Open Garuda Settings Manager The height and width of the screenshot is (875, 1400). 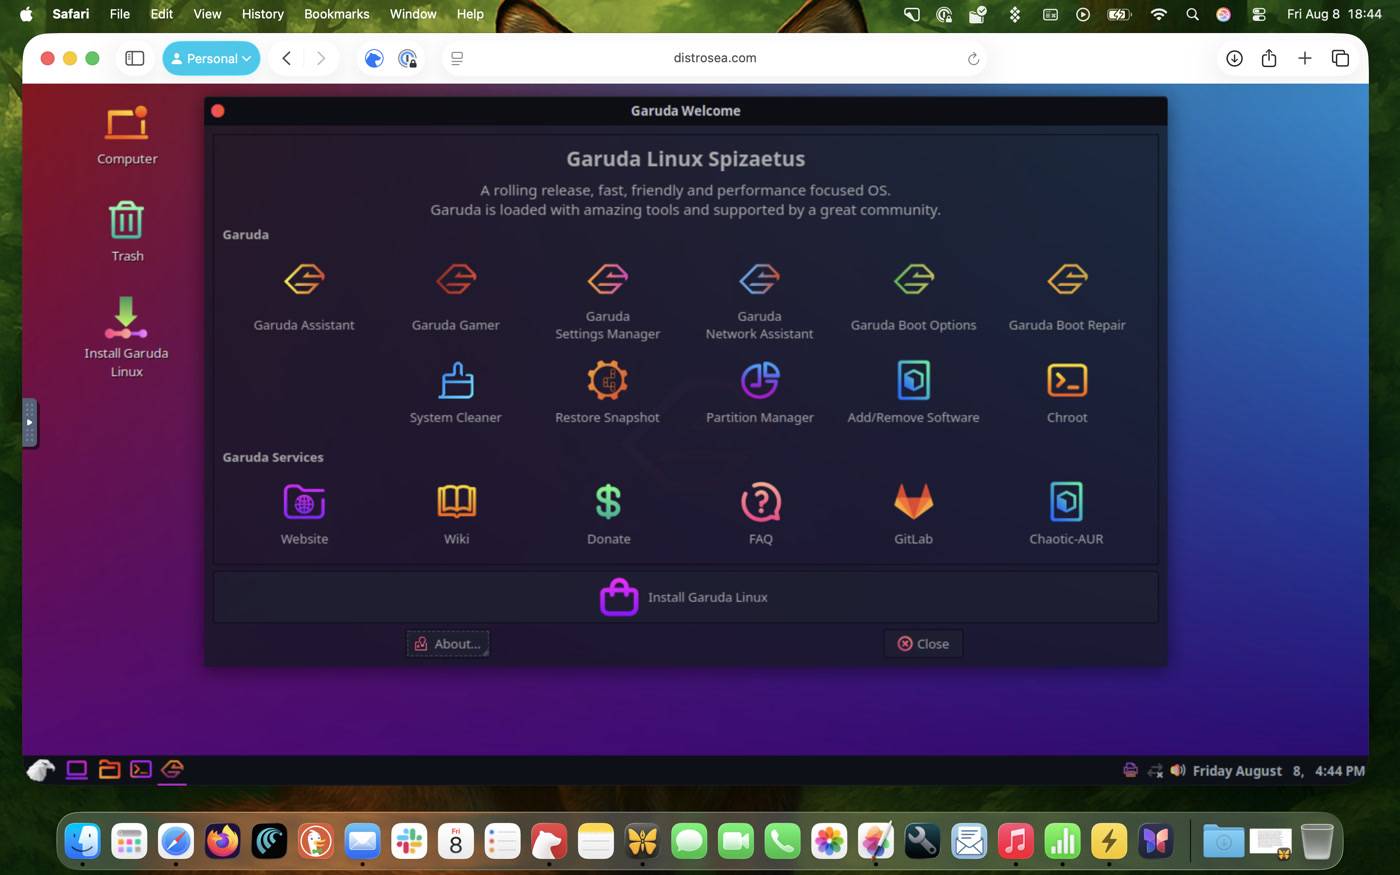point(608,302)
